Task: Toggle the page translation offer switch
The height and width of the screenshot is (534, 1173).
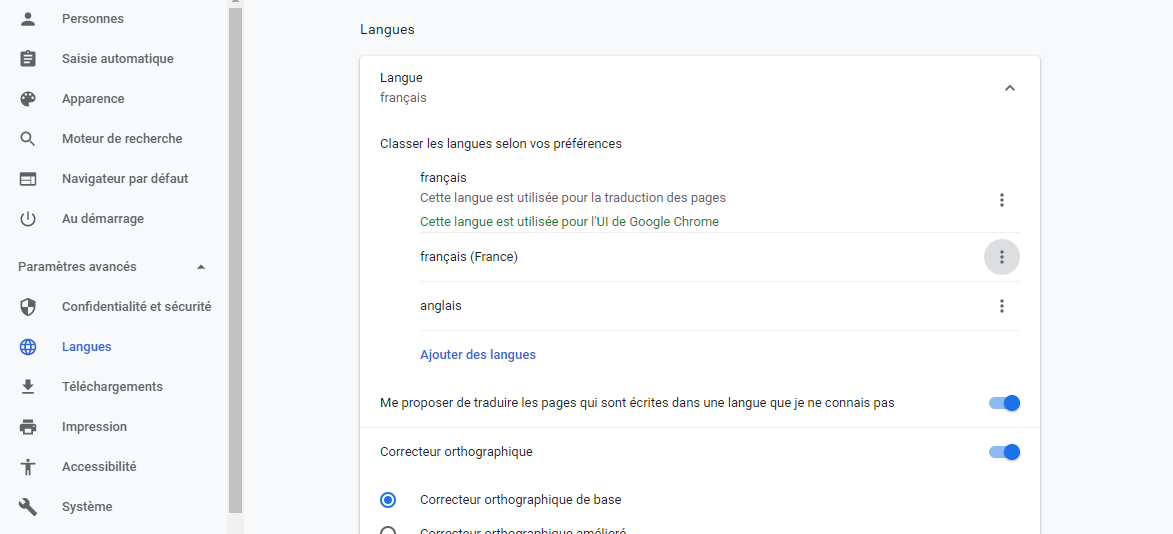Action: [x=1004, y=403]
